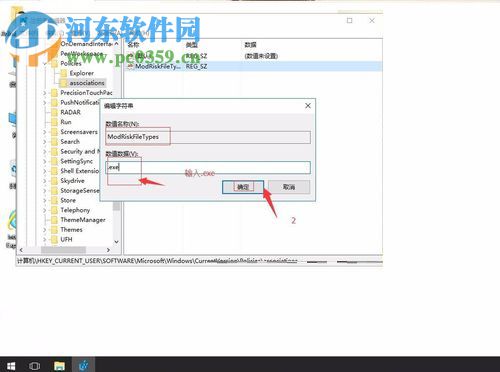
Task: Click the tree scrollbar down arrow
Action: tap(116, 242)
